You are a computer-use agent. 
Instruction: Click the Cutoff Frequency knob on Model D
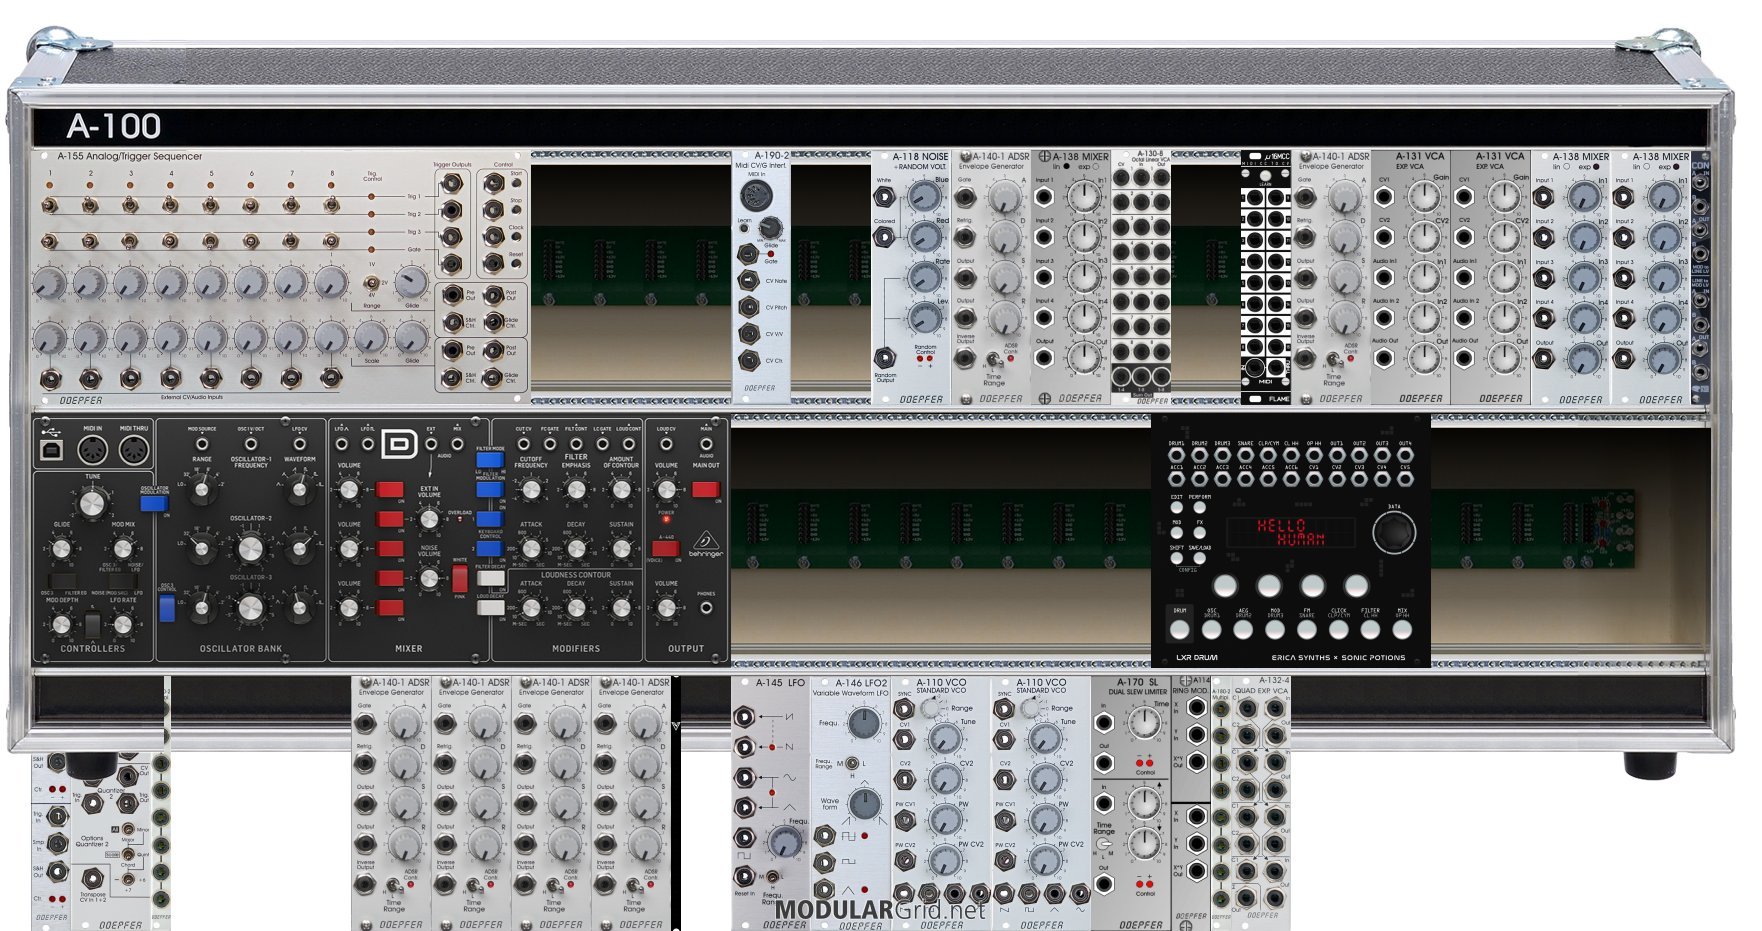point(531,490)
